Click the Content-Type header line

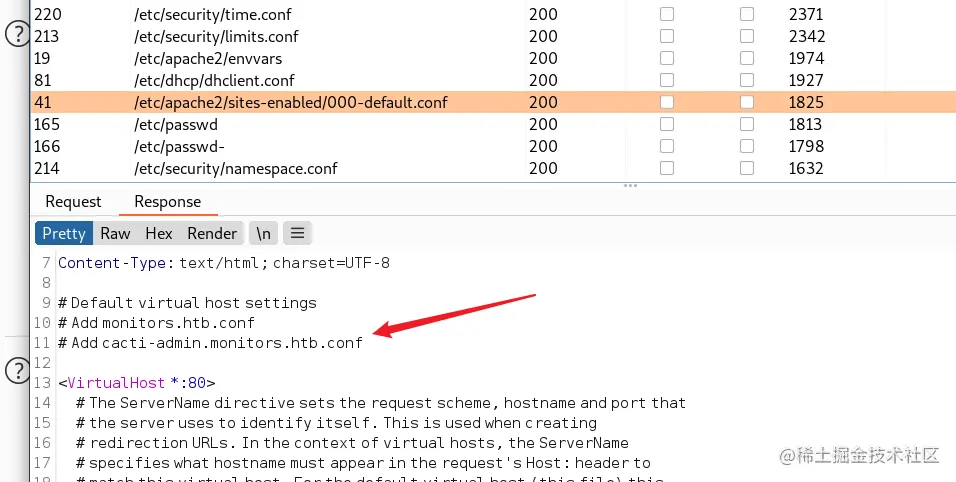click(x=224, y=263)
